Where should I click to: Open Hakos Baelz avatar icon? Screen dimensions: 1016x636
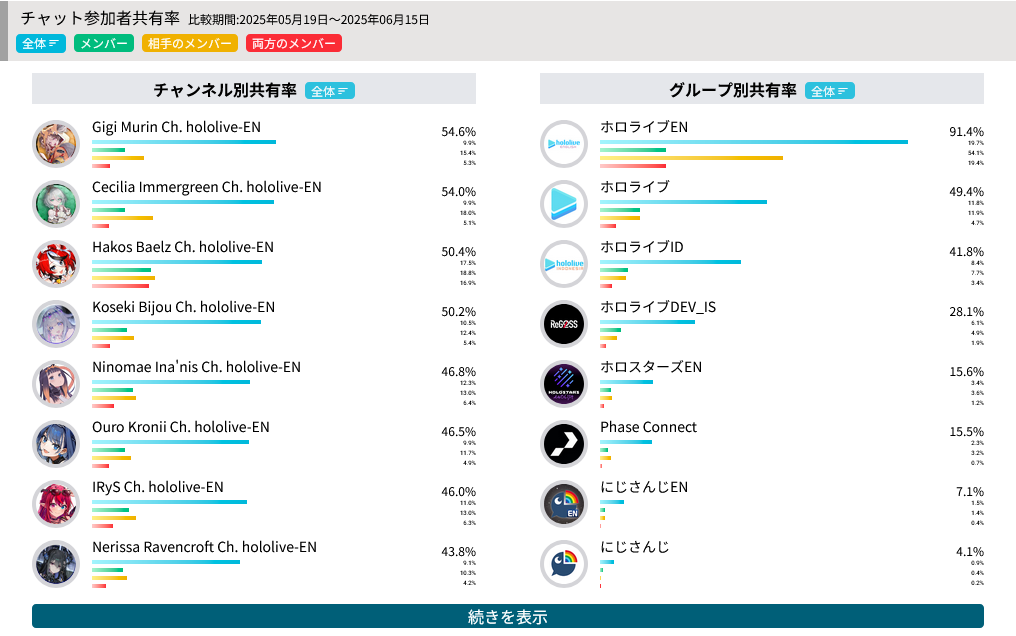pyautogui.click(x=56, y=264)
